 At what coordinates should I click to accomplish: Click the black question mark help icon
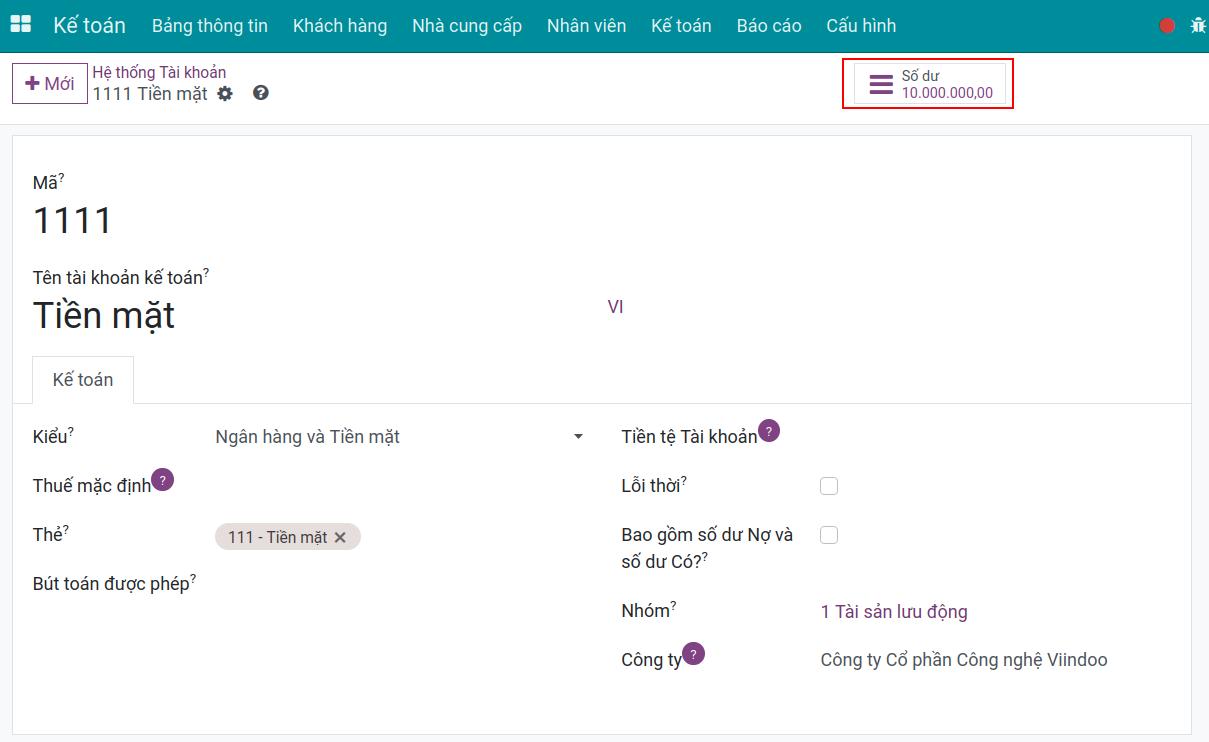tap(261, 93)
